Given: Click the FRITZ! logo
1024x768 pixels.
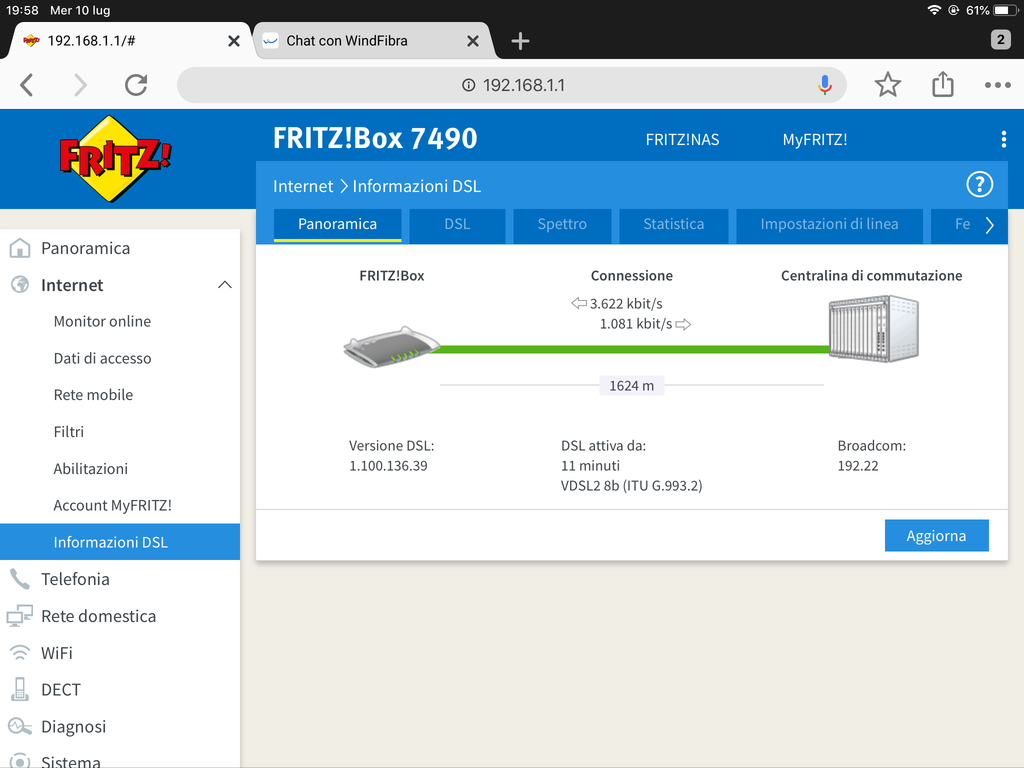Looking at the screenshot, I should (115, 158).
